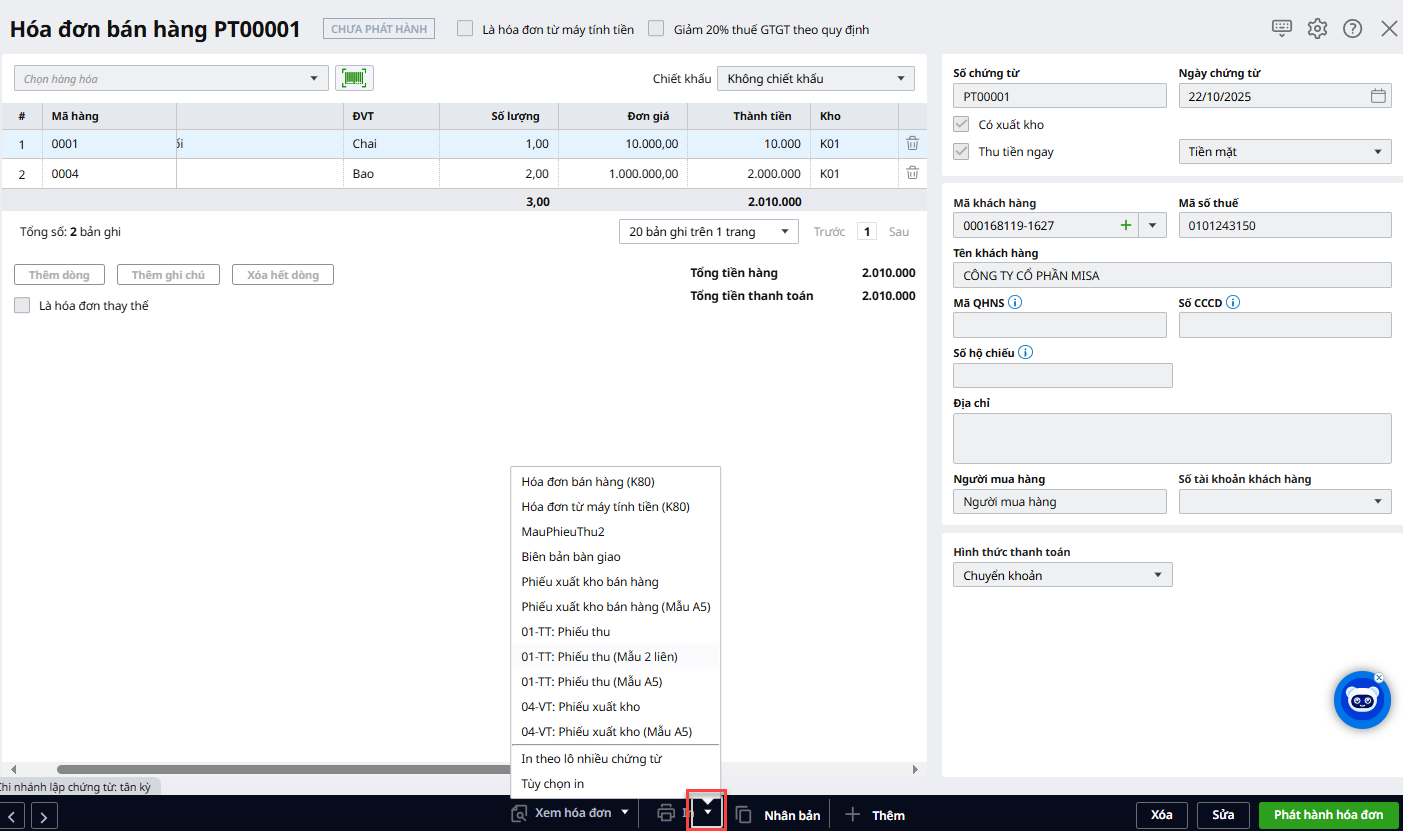Open the chatbot assistant robot icon
The width and height of the screenshot is (1403, 831).
pyautogui.click(x=1361, y=700)
